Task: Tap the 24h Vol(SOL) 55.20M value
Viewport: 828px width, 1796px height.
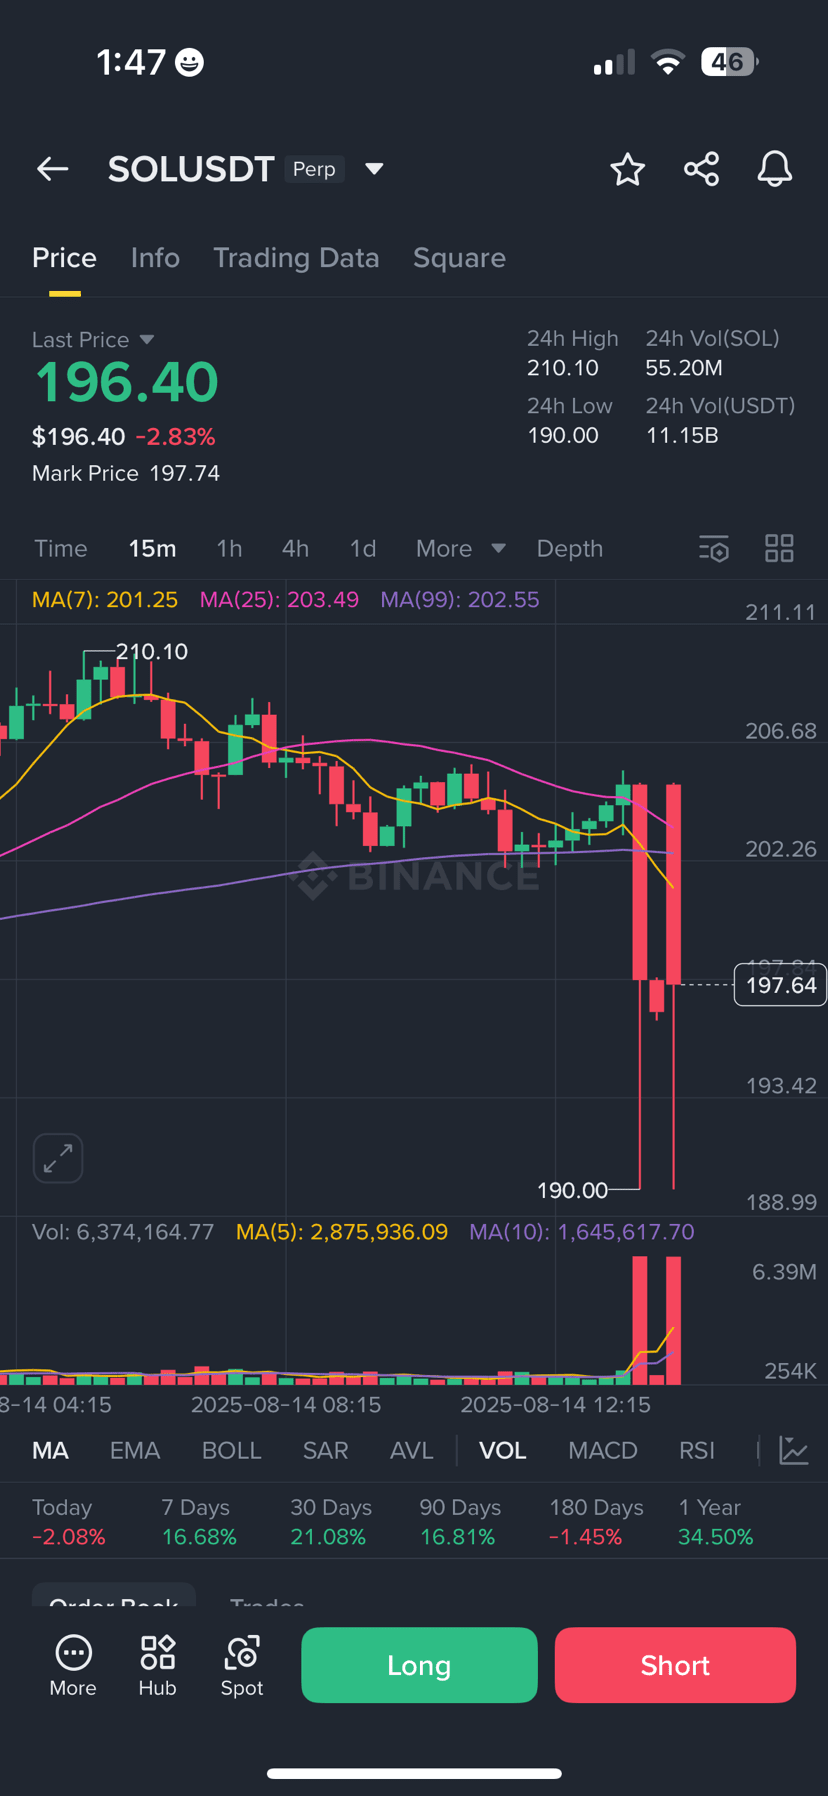Action: [x=684, y=368]
